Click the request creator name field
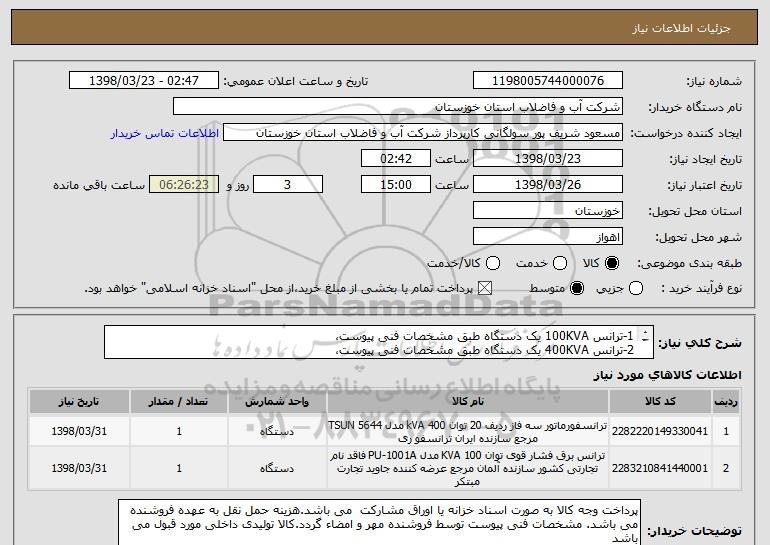Image resolution: width=770 pixels, height=545 pixels. click(423, 133)
